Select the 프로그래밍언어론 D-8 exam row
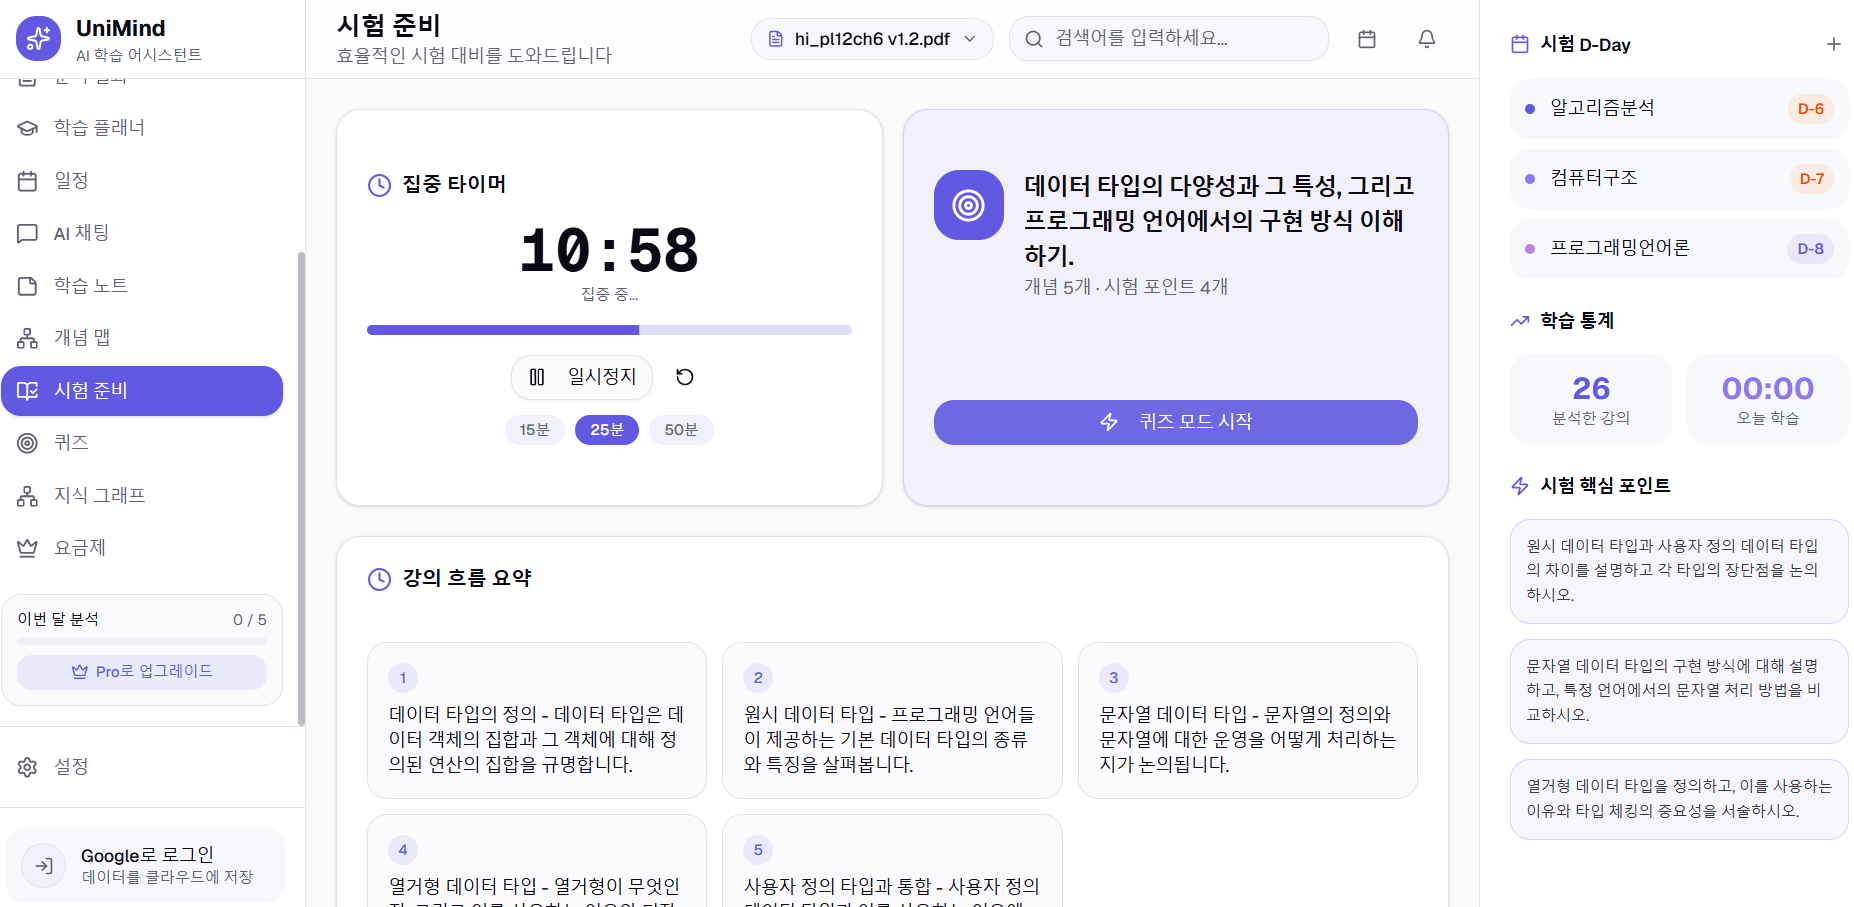The width and height of the screenshot is (1854, 907). pos(1679,249)
